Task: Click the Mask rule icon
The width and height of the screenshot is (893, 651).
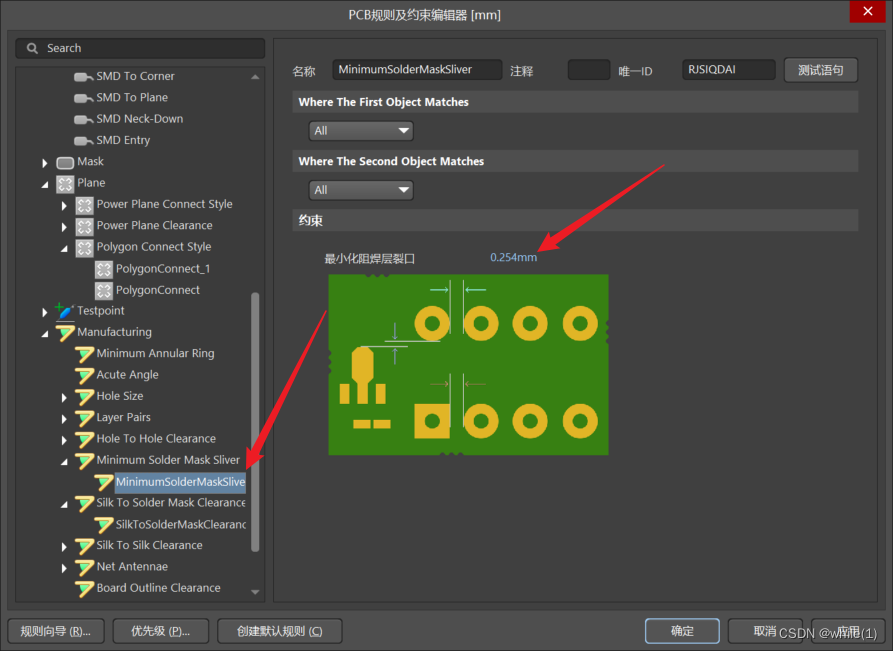Action: [65, 162]
